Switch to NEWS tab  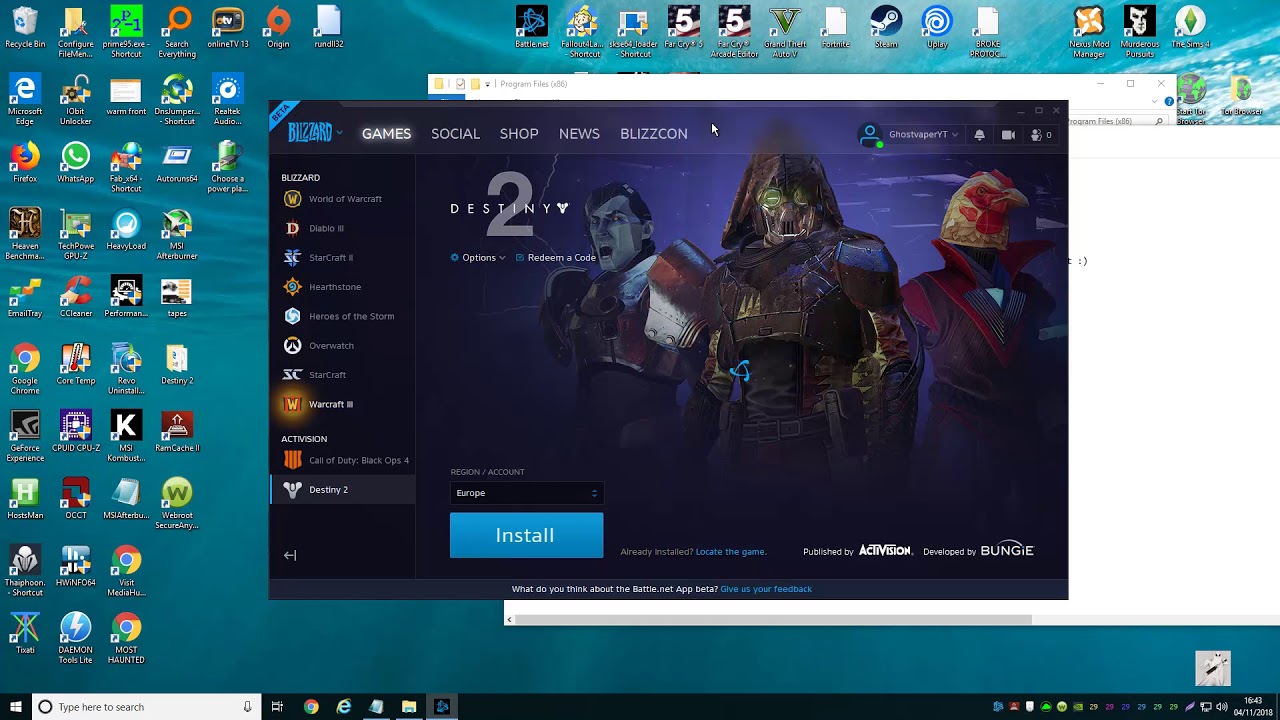579,134
